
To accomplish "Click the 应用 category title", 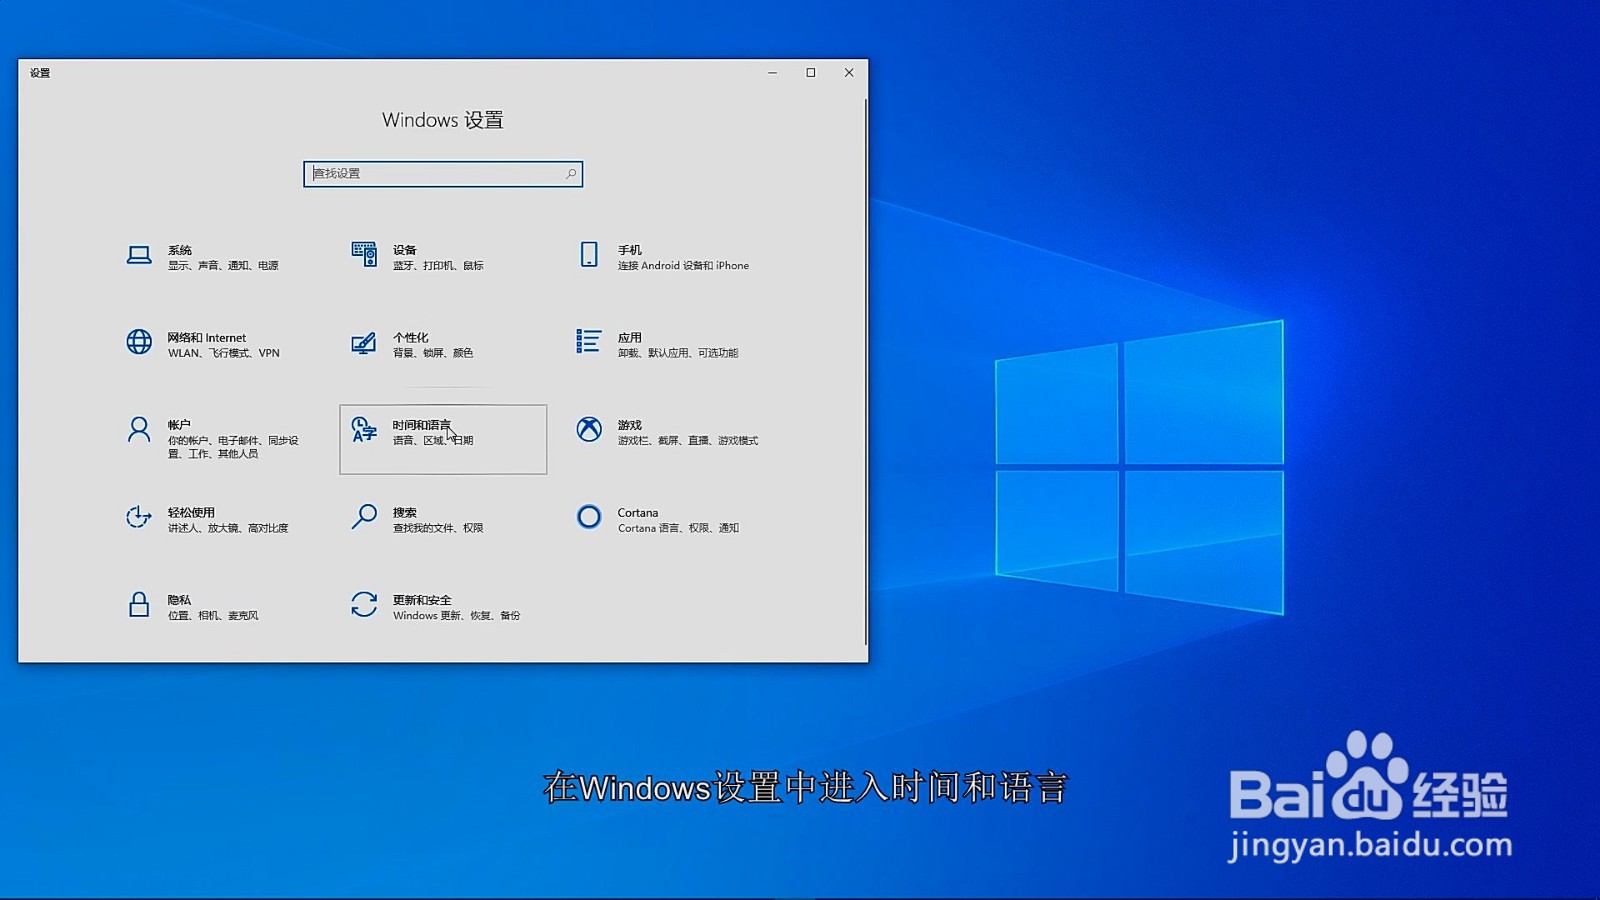I will (x=630, y=338).
